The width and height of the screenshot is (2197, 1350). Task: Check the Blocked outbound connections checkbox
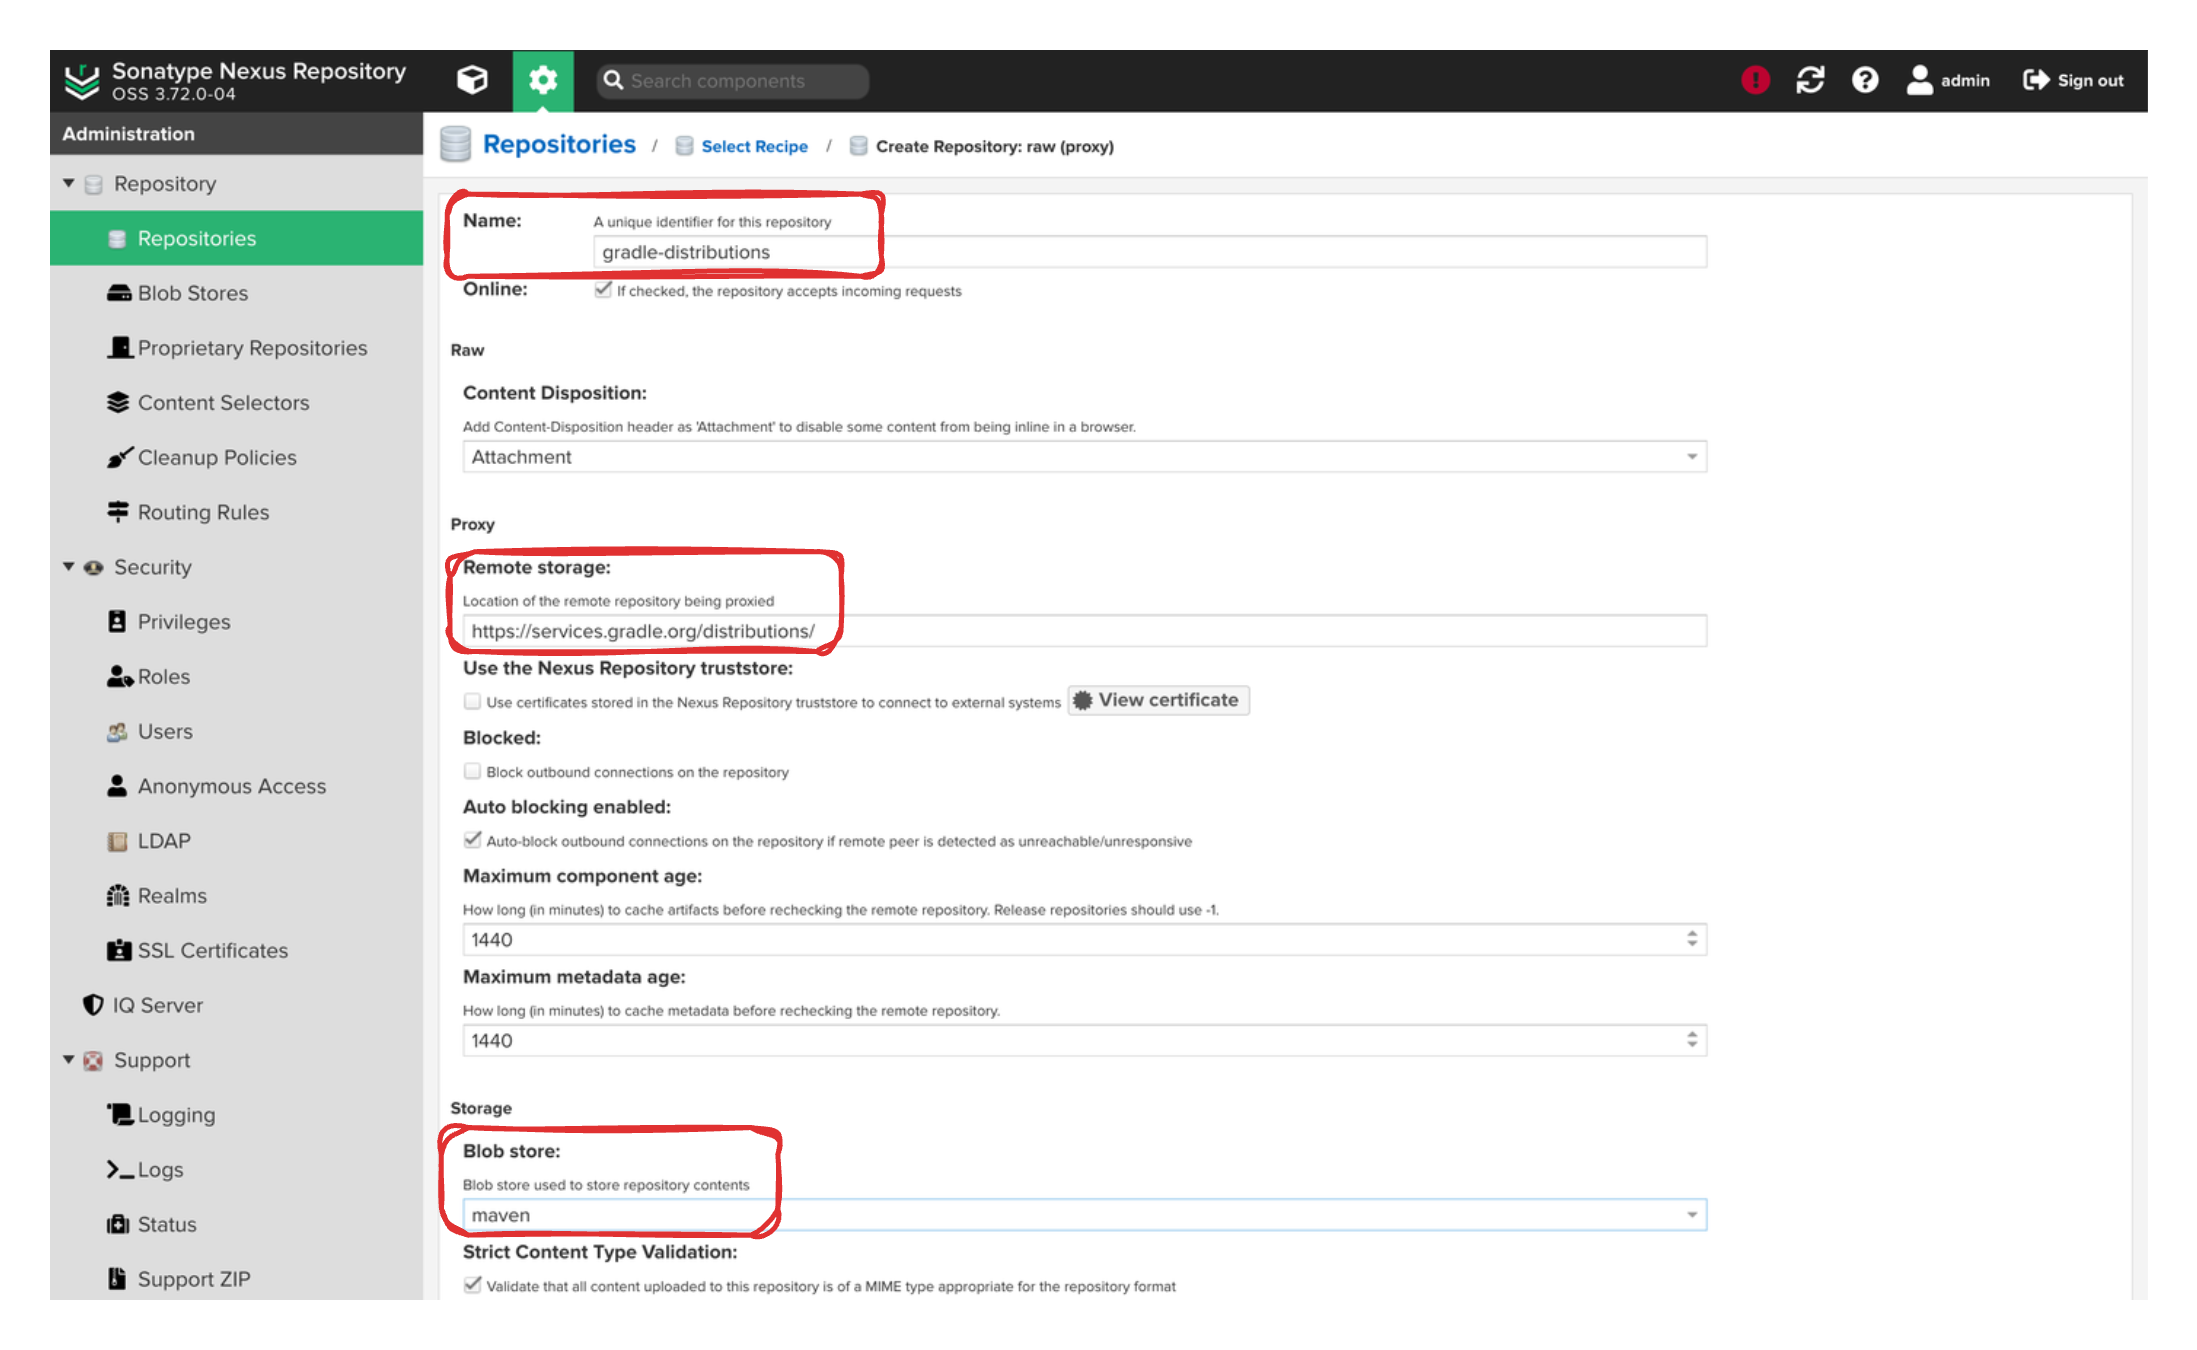472,771
